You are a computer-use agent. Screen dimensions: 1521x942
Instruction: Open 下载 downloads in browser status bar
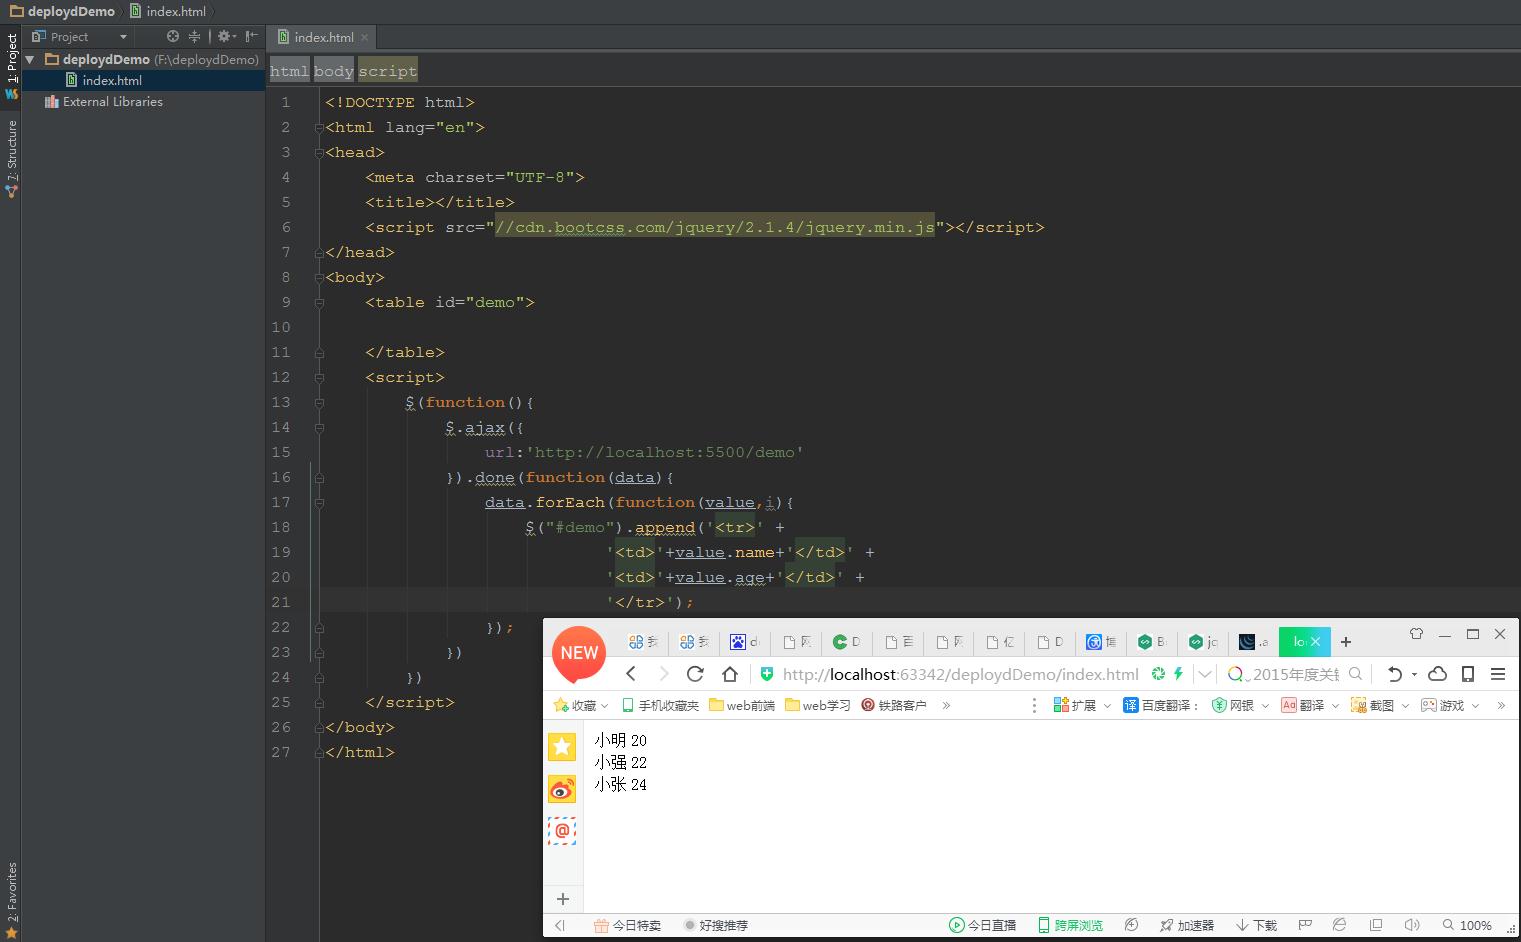coord(1256,925)
